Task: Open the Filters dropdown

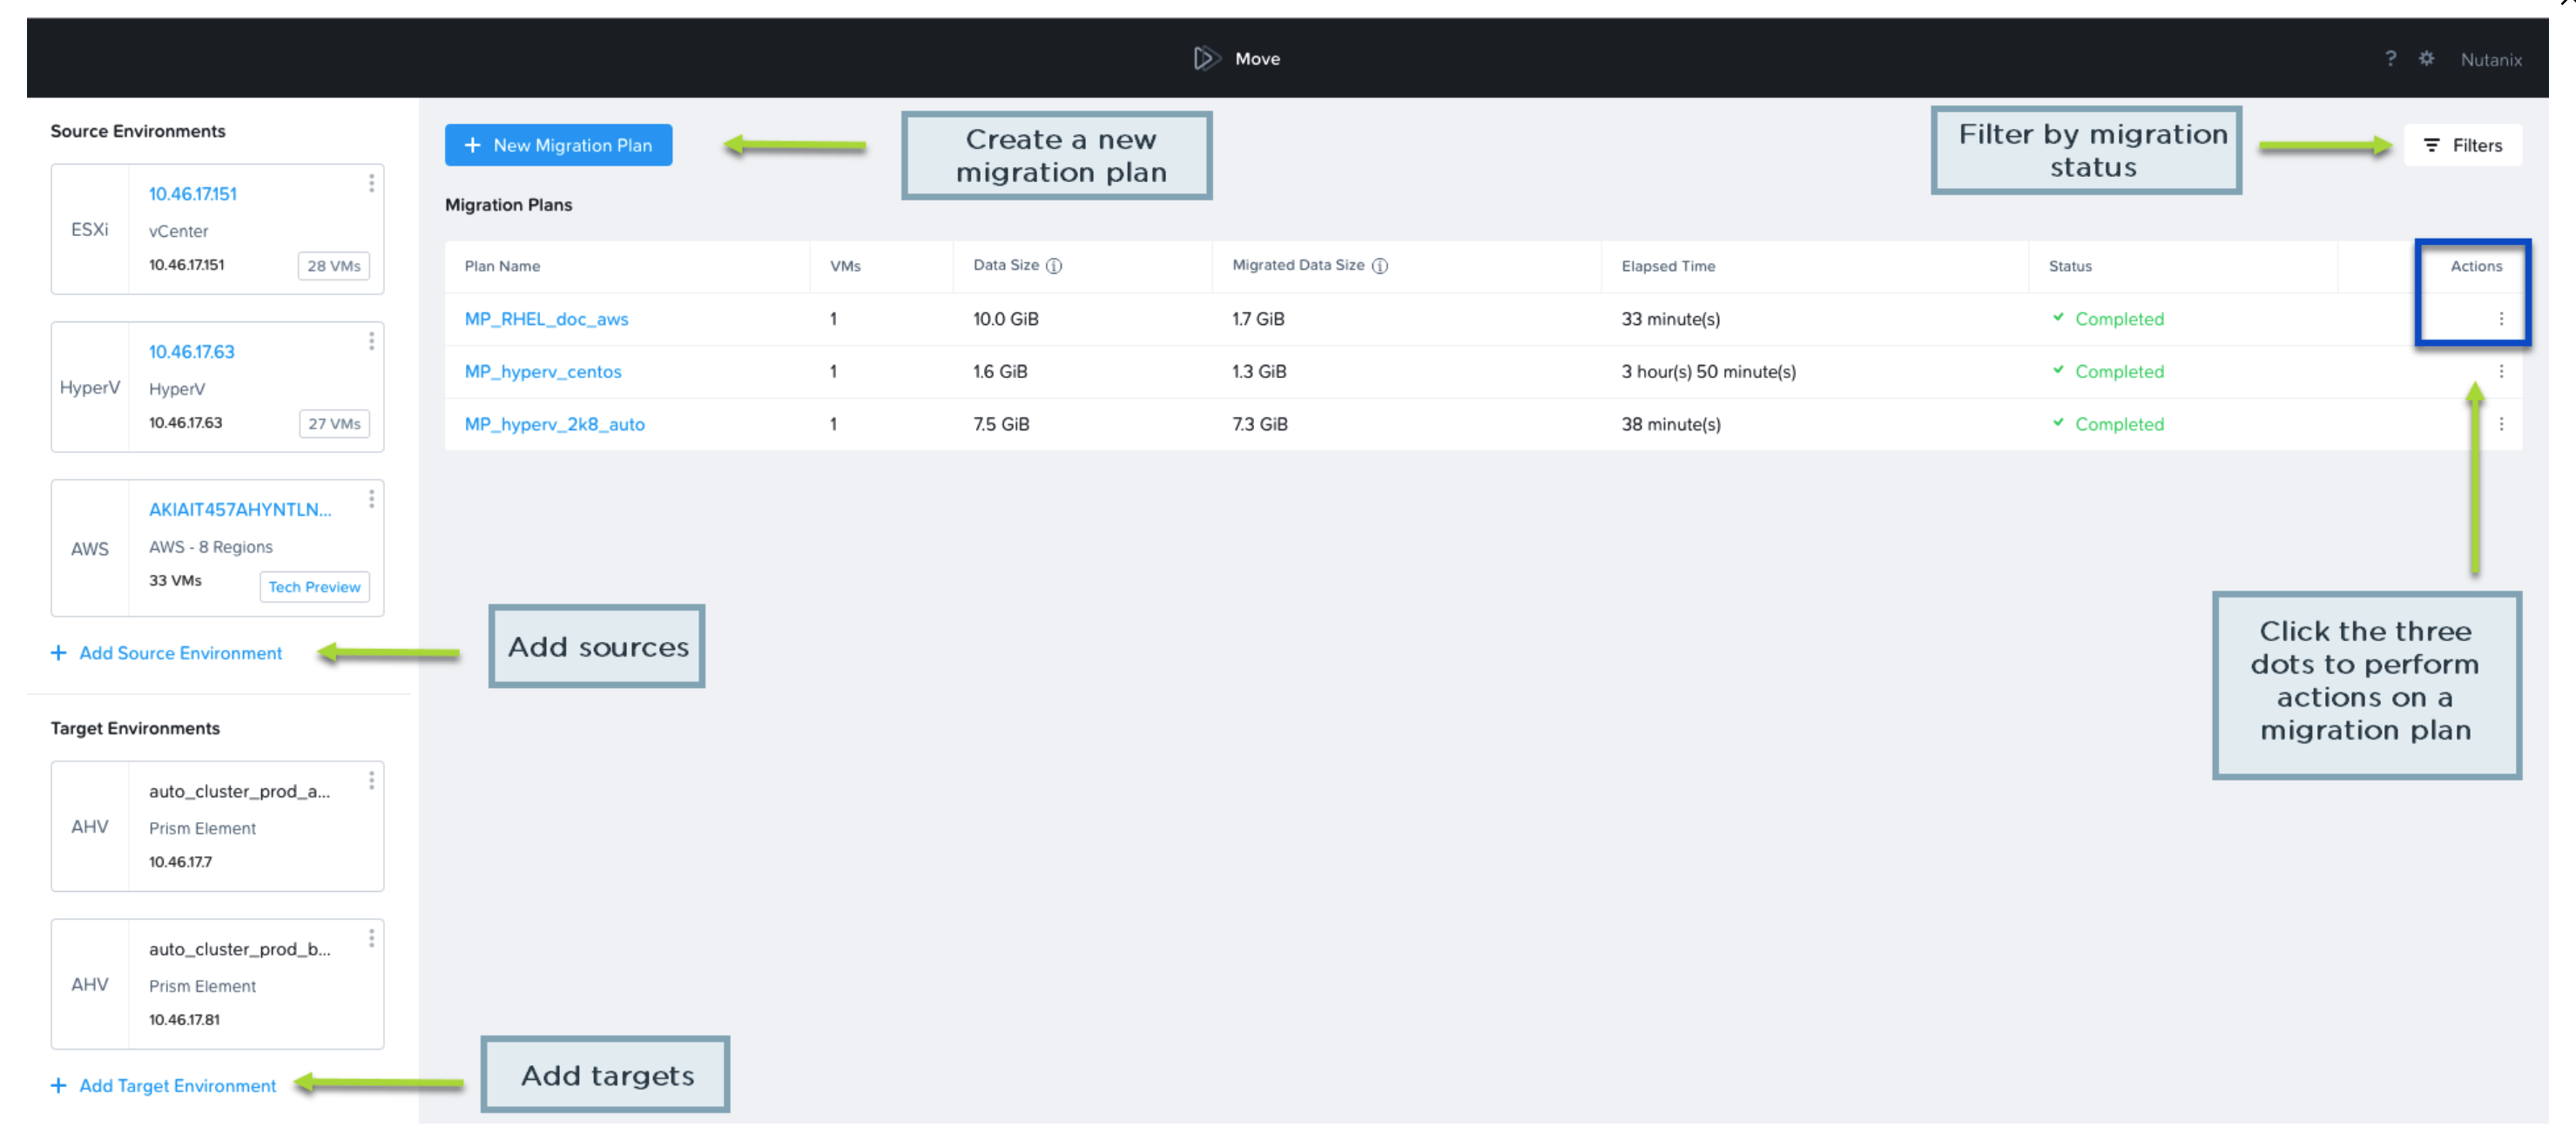Action: pyautogui.click(x=2463, y=145)
